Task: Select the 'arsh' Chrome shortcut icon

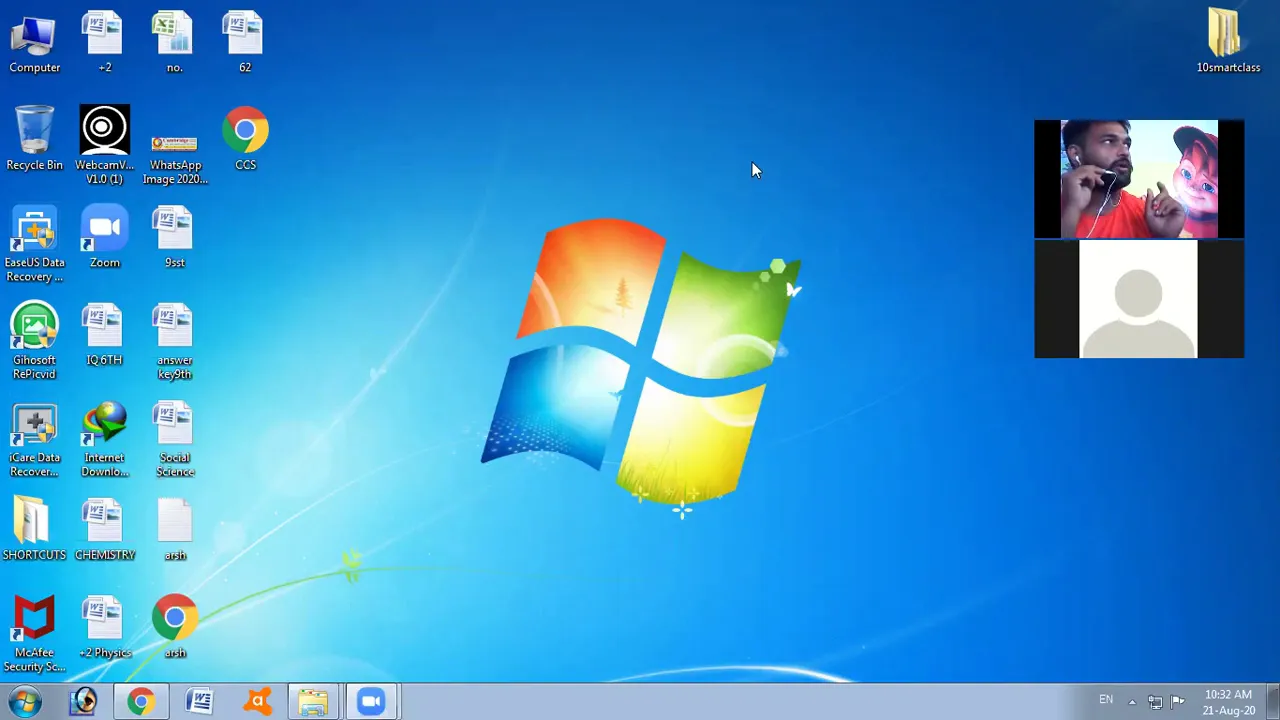Action: pos(174,628)
